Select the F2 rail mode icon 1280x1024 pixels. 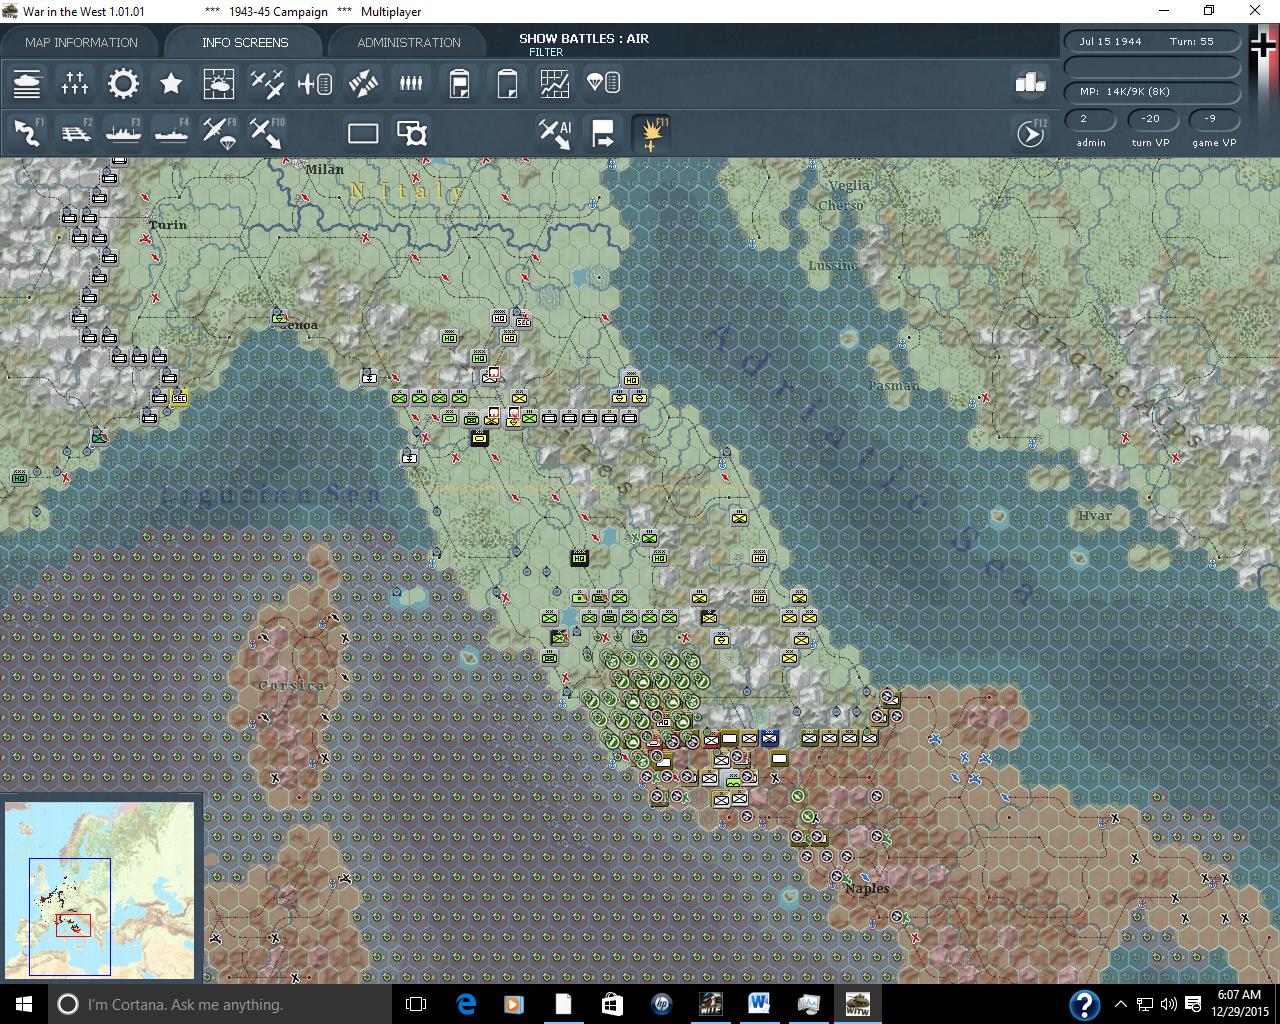tap(75, 133)
